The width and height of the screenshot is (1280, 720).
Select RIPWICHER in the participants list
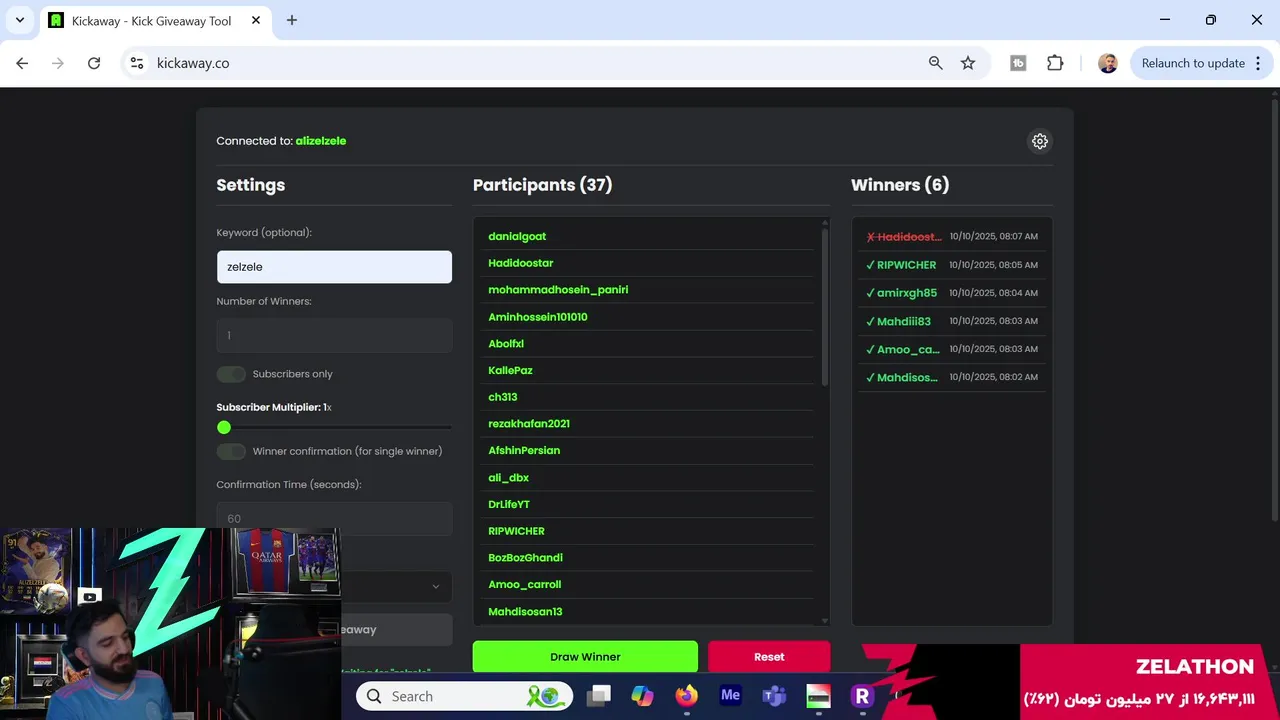tap(516, 531)
